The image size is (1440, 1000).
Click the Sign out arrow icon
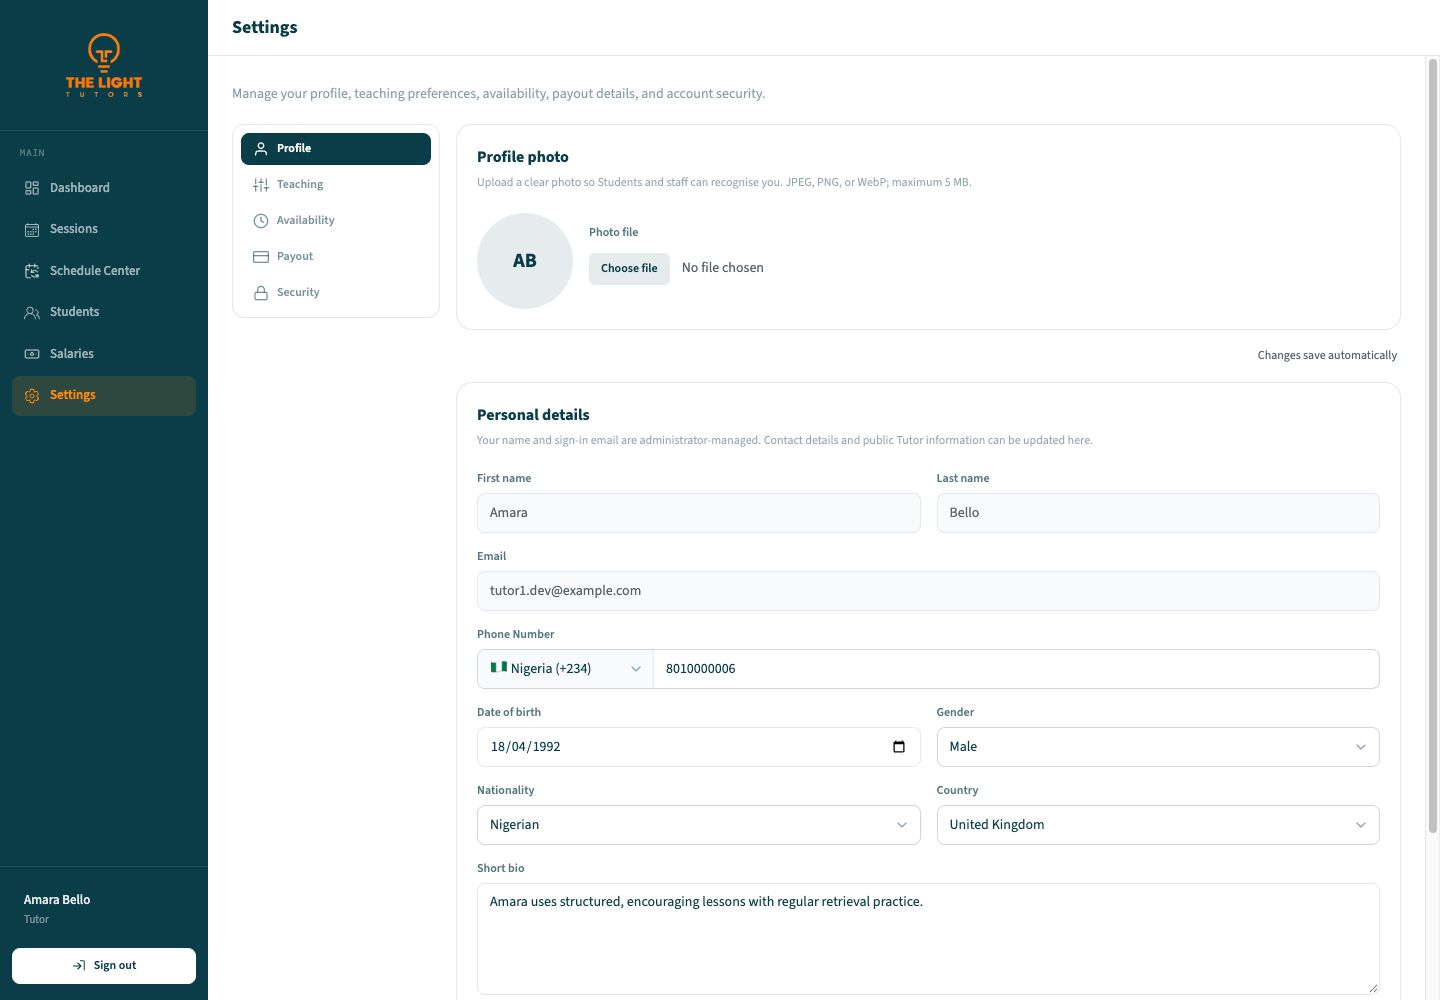coord(79,966)
